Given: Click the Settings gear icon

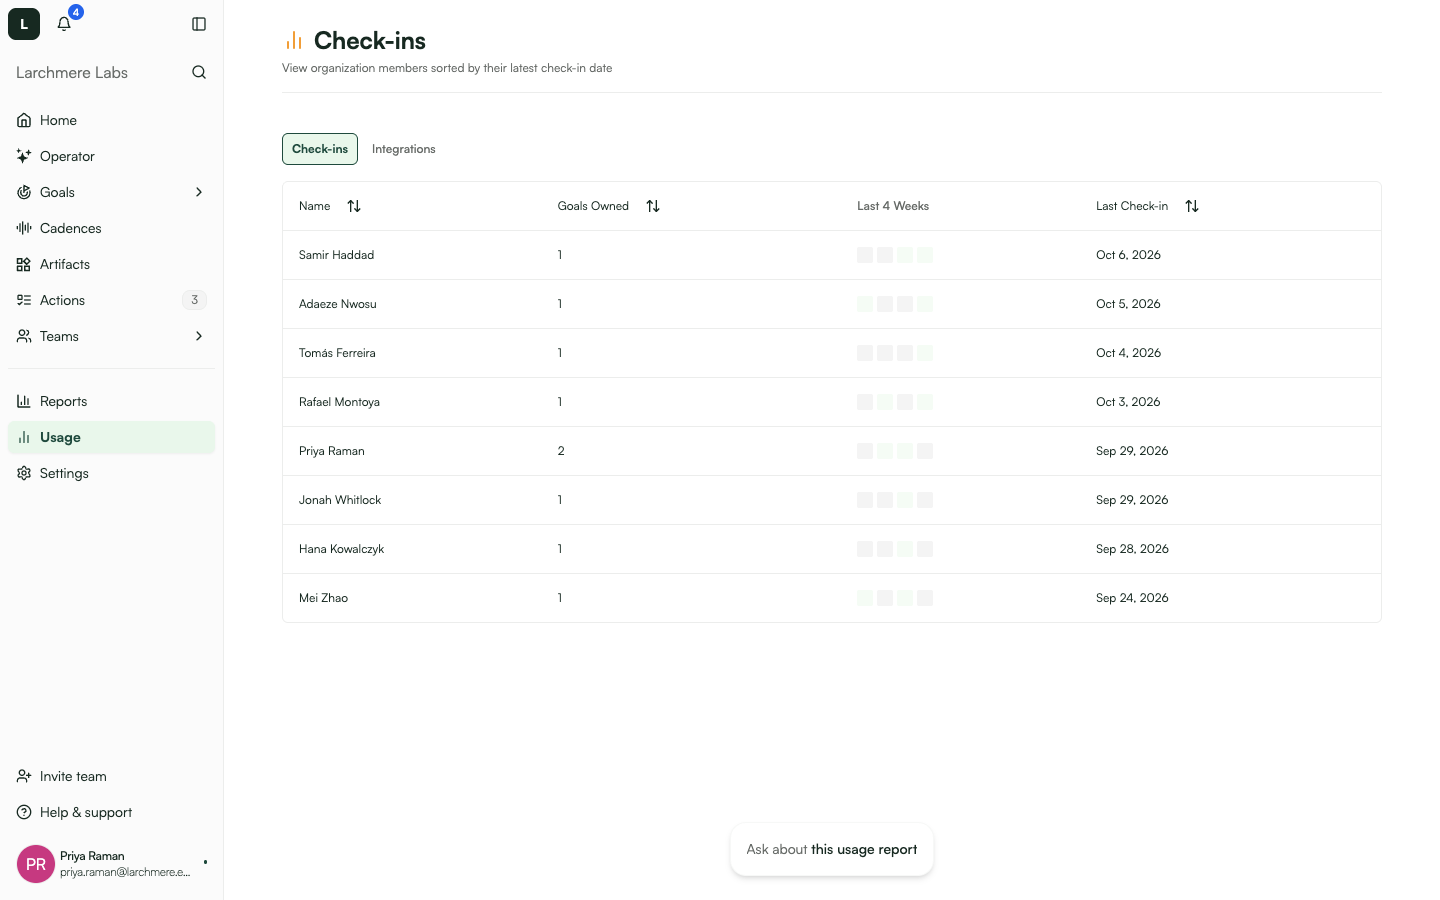Looking at the screenshot, I should (24, 473).
